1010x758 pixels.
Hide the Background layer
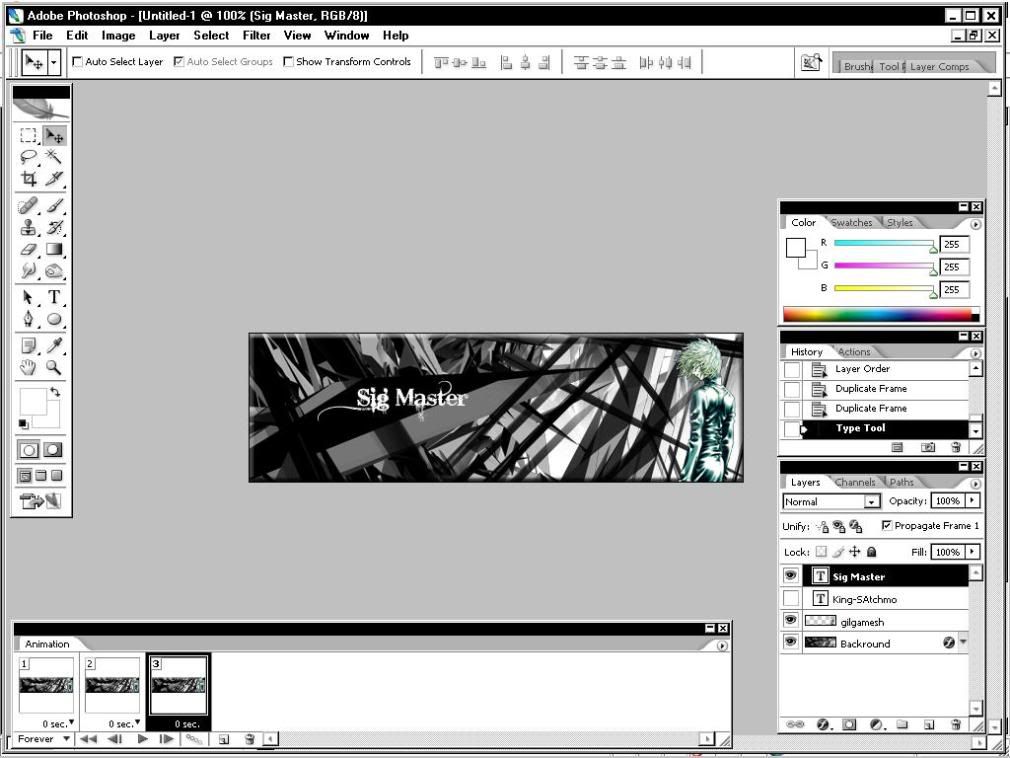coord(790,642)
